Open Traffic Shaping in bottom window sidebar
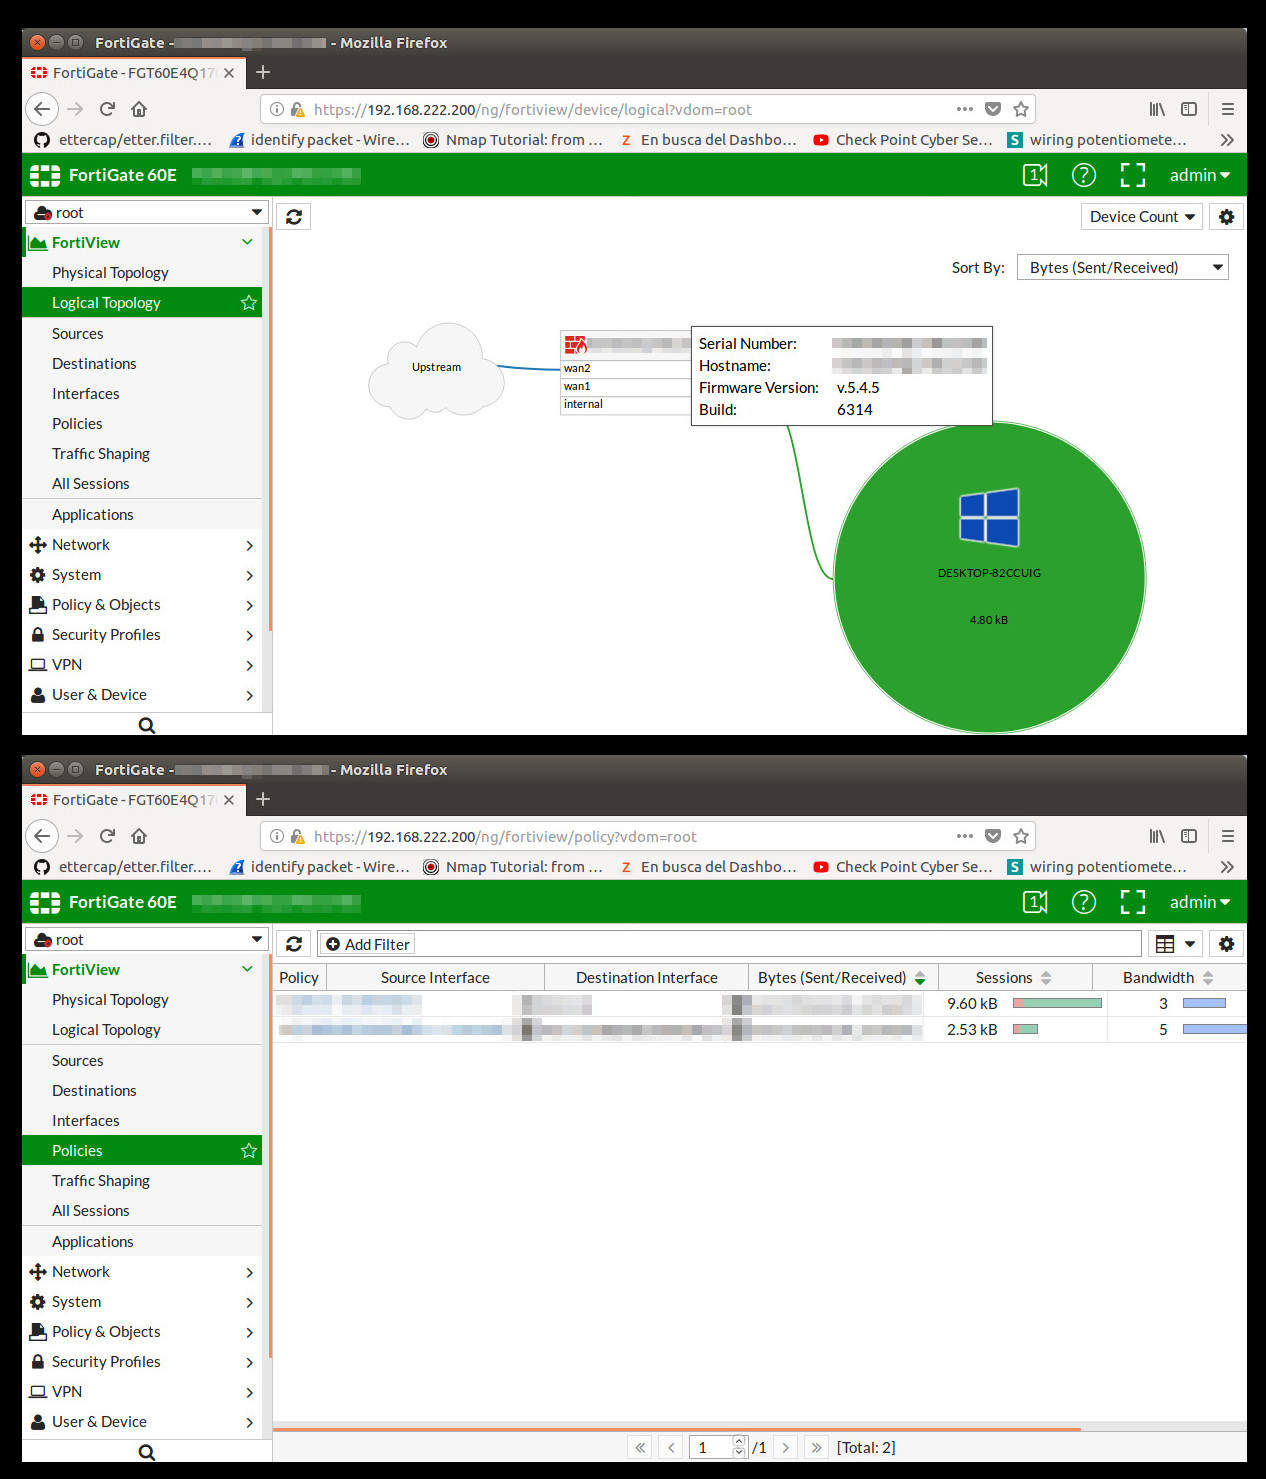 click(101, 1180)
